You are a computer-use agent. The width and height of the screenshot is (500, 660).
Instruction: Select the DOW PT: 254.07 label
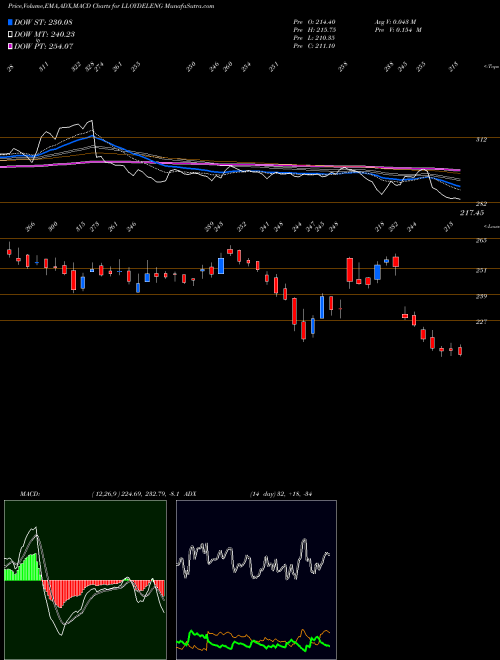(x=44, y=46)
